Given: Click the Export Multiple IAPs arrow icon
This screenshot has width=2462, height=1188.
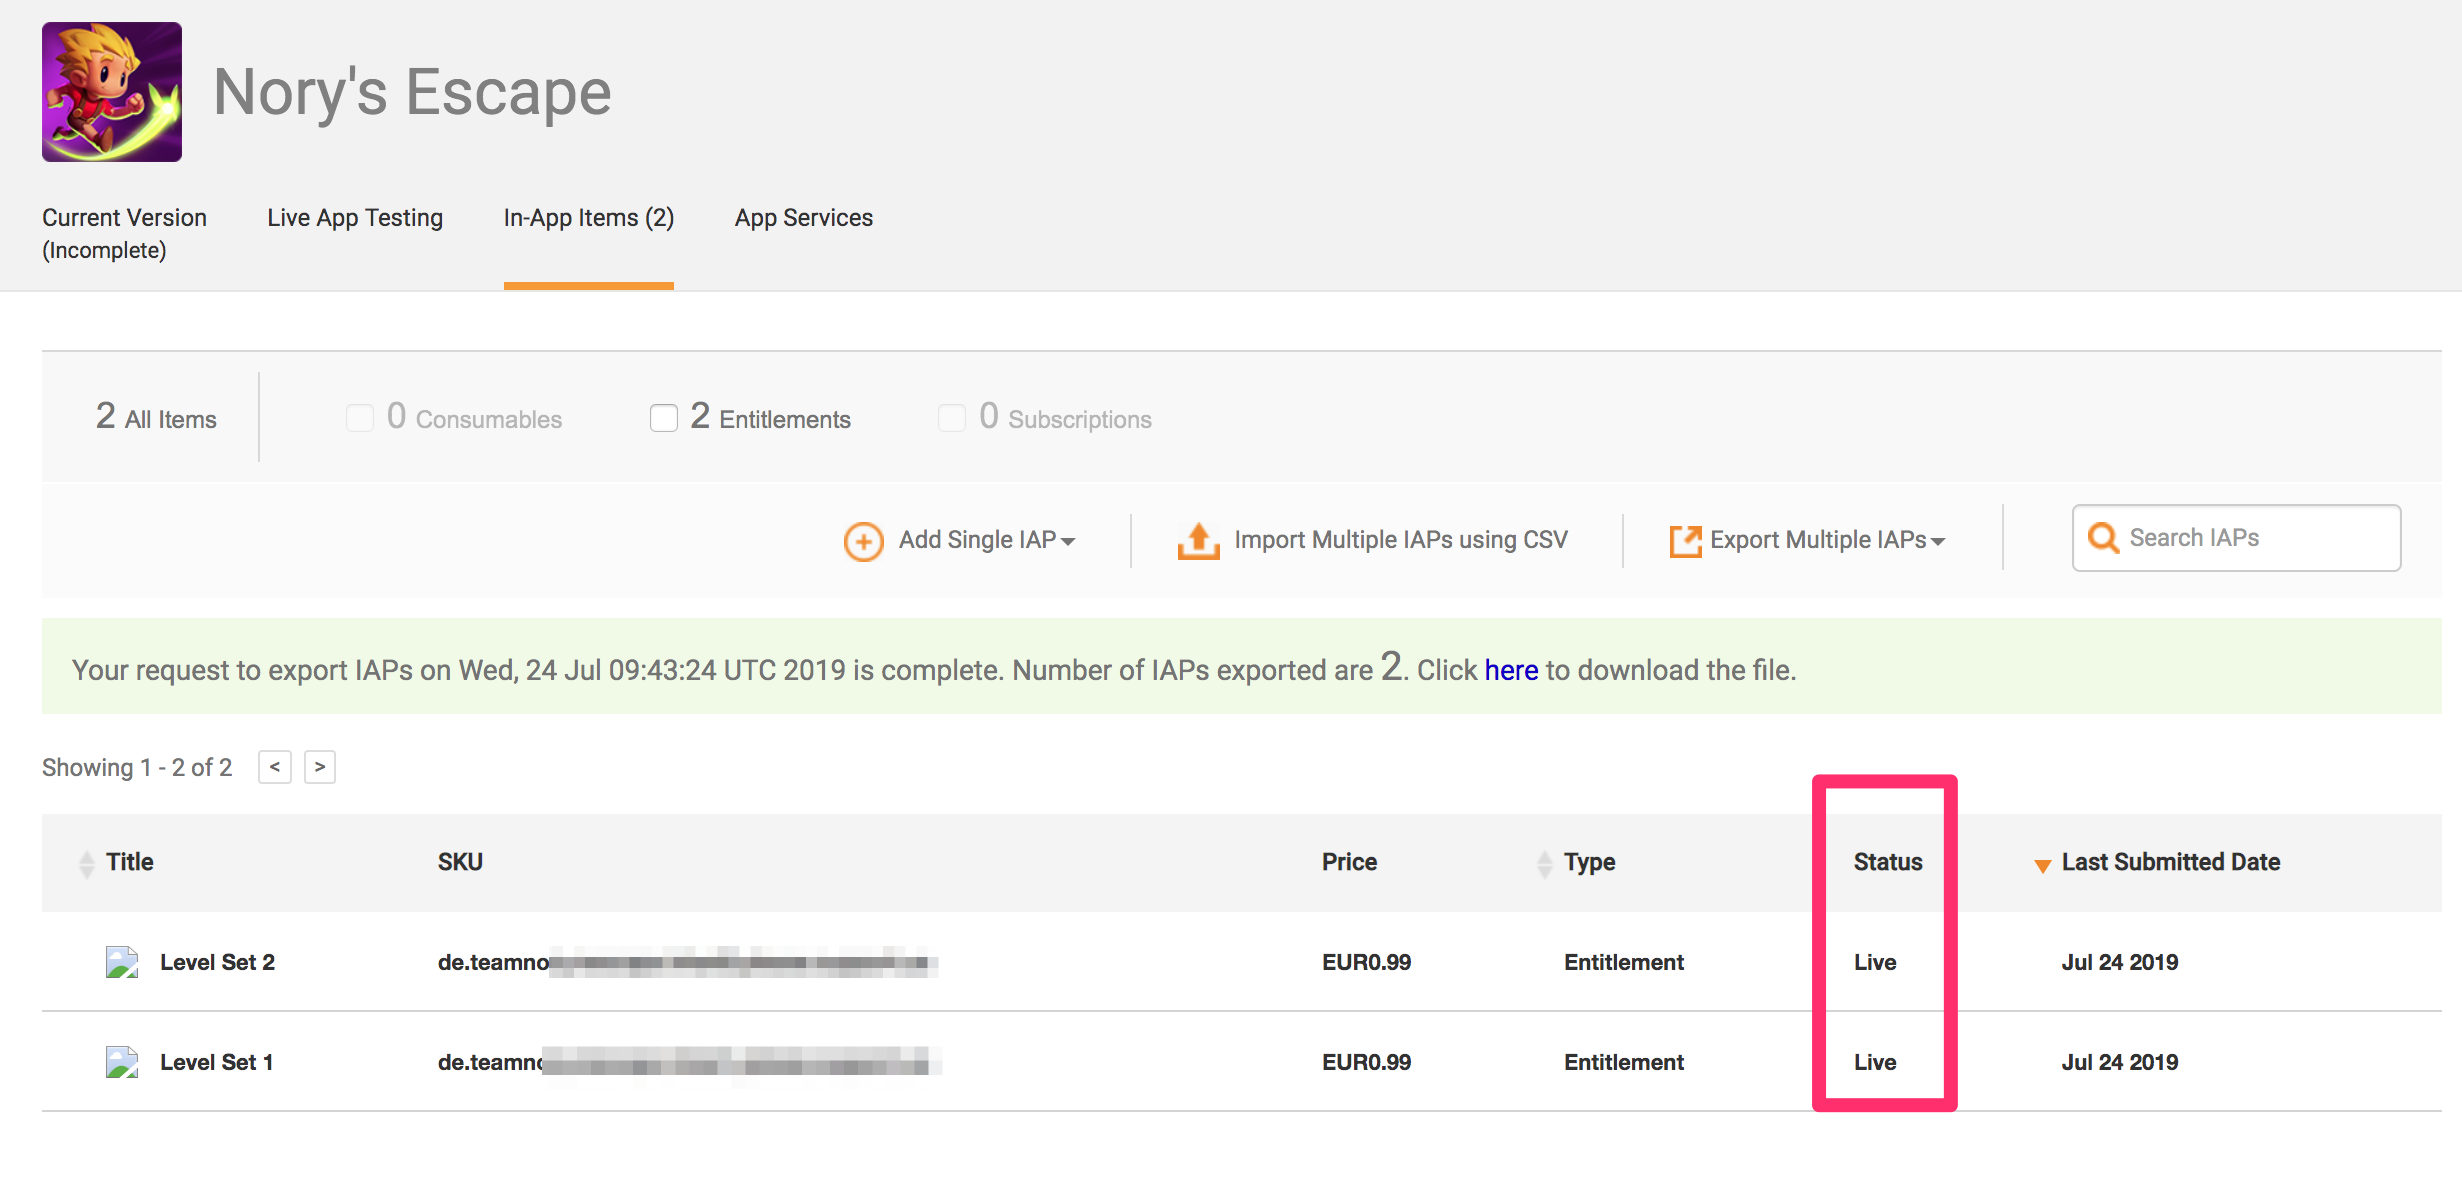Looking at the screenshot, I should (1685, 540).
